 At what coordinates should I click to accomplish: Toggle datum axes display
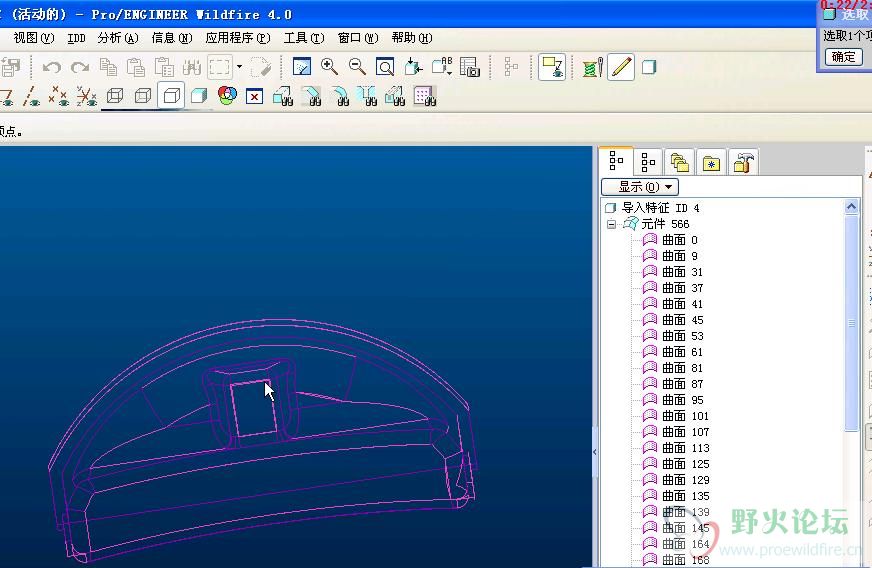(x=31, y=97)
